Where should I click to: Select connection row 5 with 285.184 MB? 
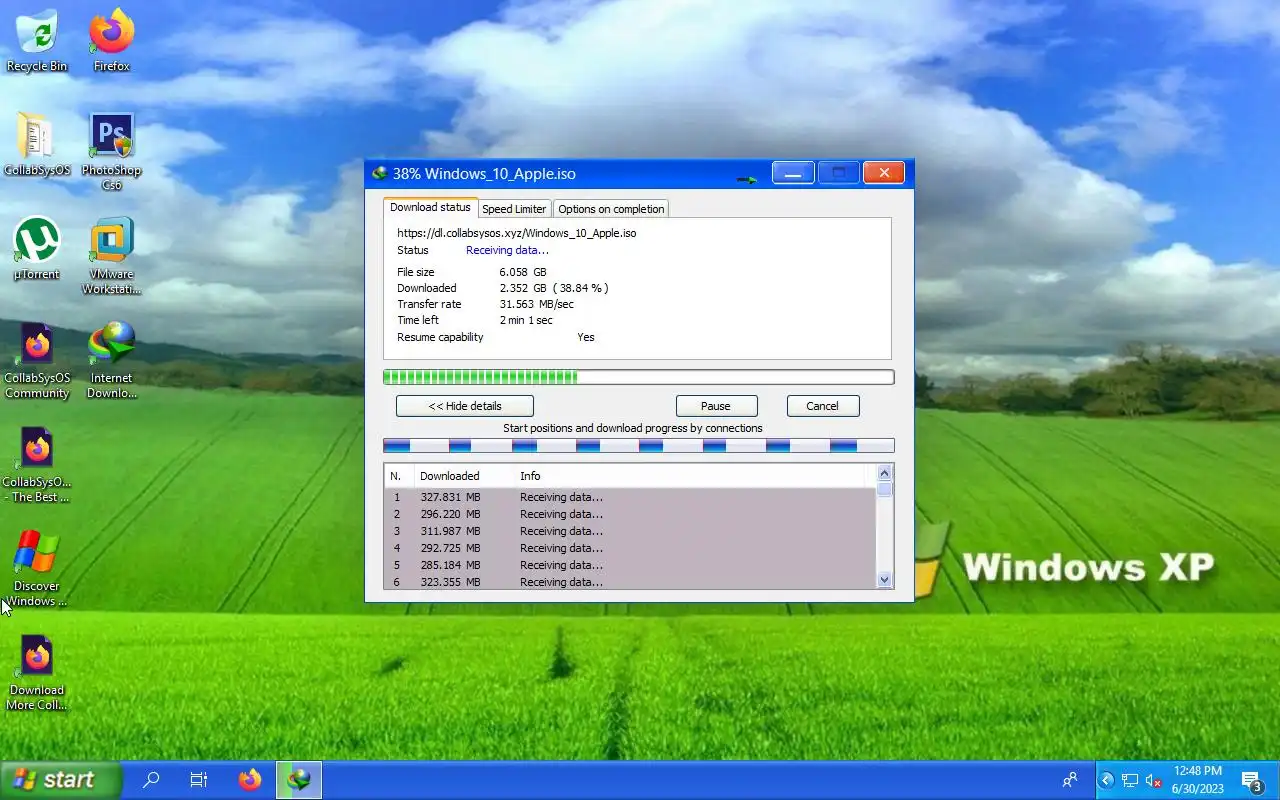[630, 565]
